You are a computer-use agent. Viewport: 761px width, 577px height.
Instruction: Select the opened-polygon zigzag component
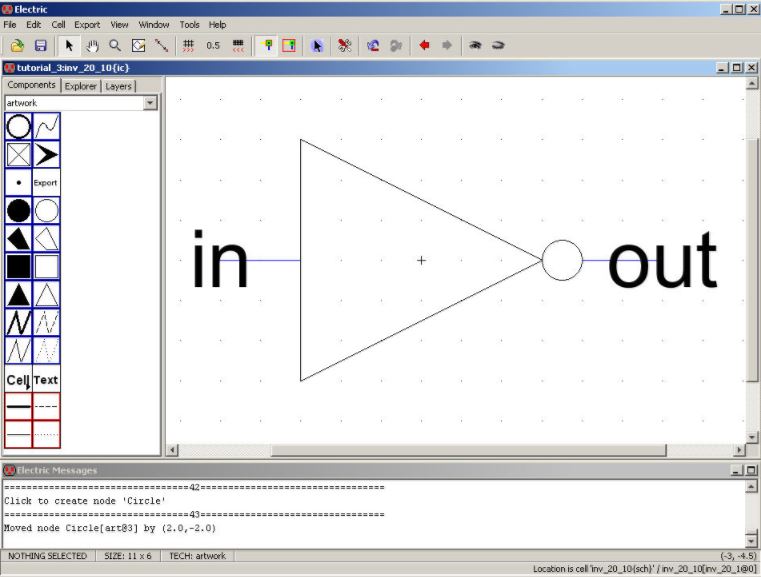(x=18, y=322)
